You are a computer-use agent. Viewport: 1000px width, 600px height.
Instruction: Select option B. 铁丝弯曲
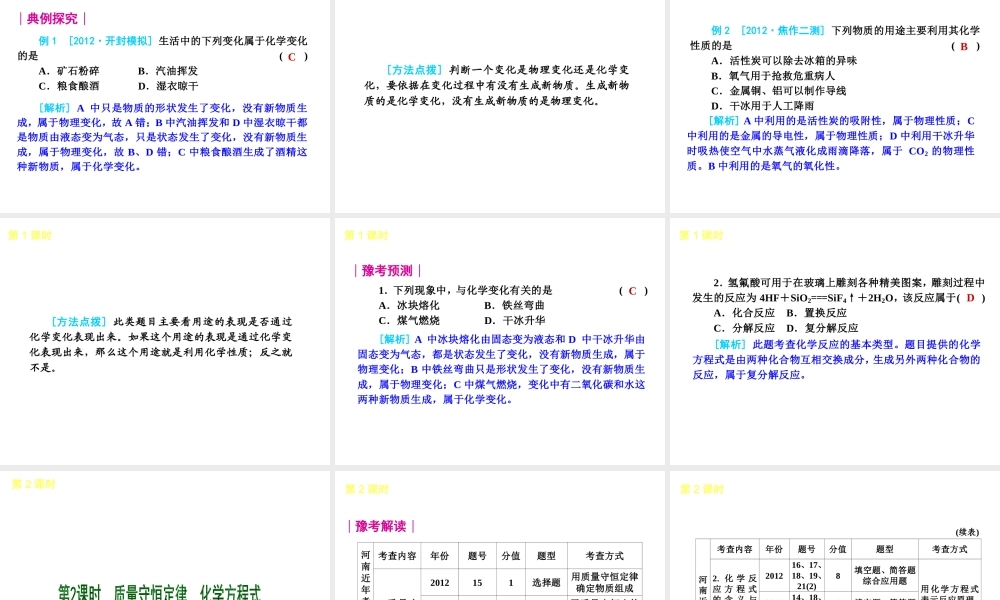tap(515, 305)
